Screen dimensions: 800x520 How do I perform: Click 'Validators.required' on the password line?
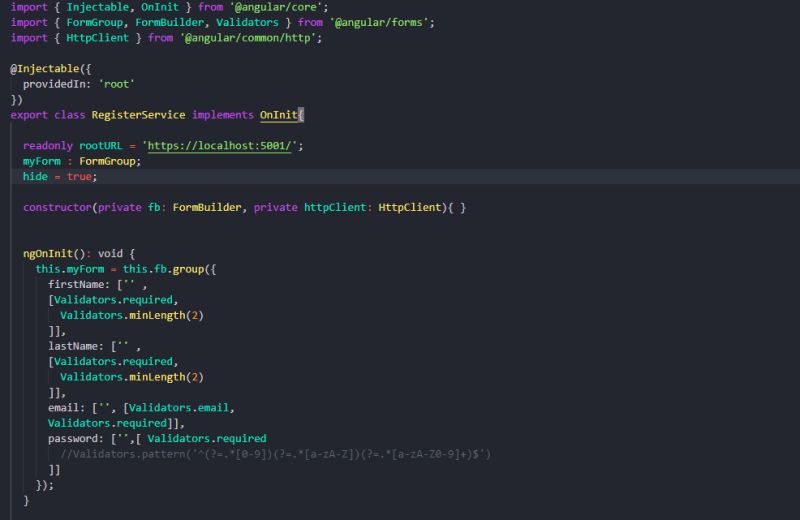click(x=207, y=438)
